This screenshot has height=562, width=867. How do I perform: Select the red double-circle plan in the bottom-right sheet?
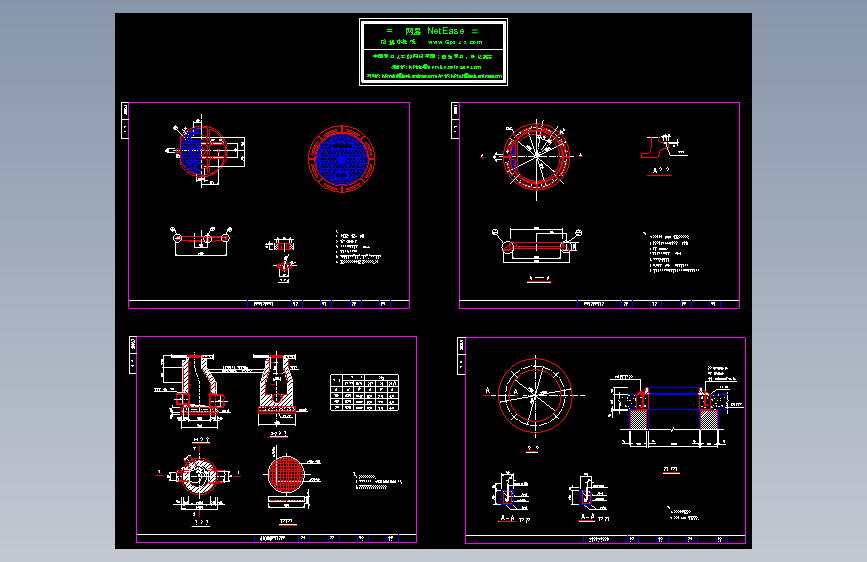click(534, 395)
